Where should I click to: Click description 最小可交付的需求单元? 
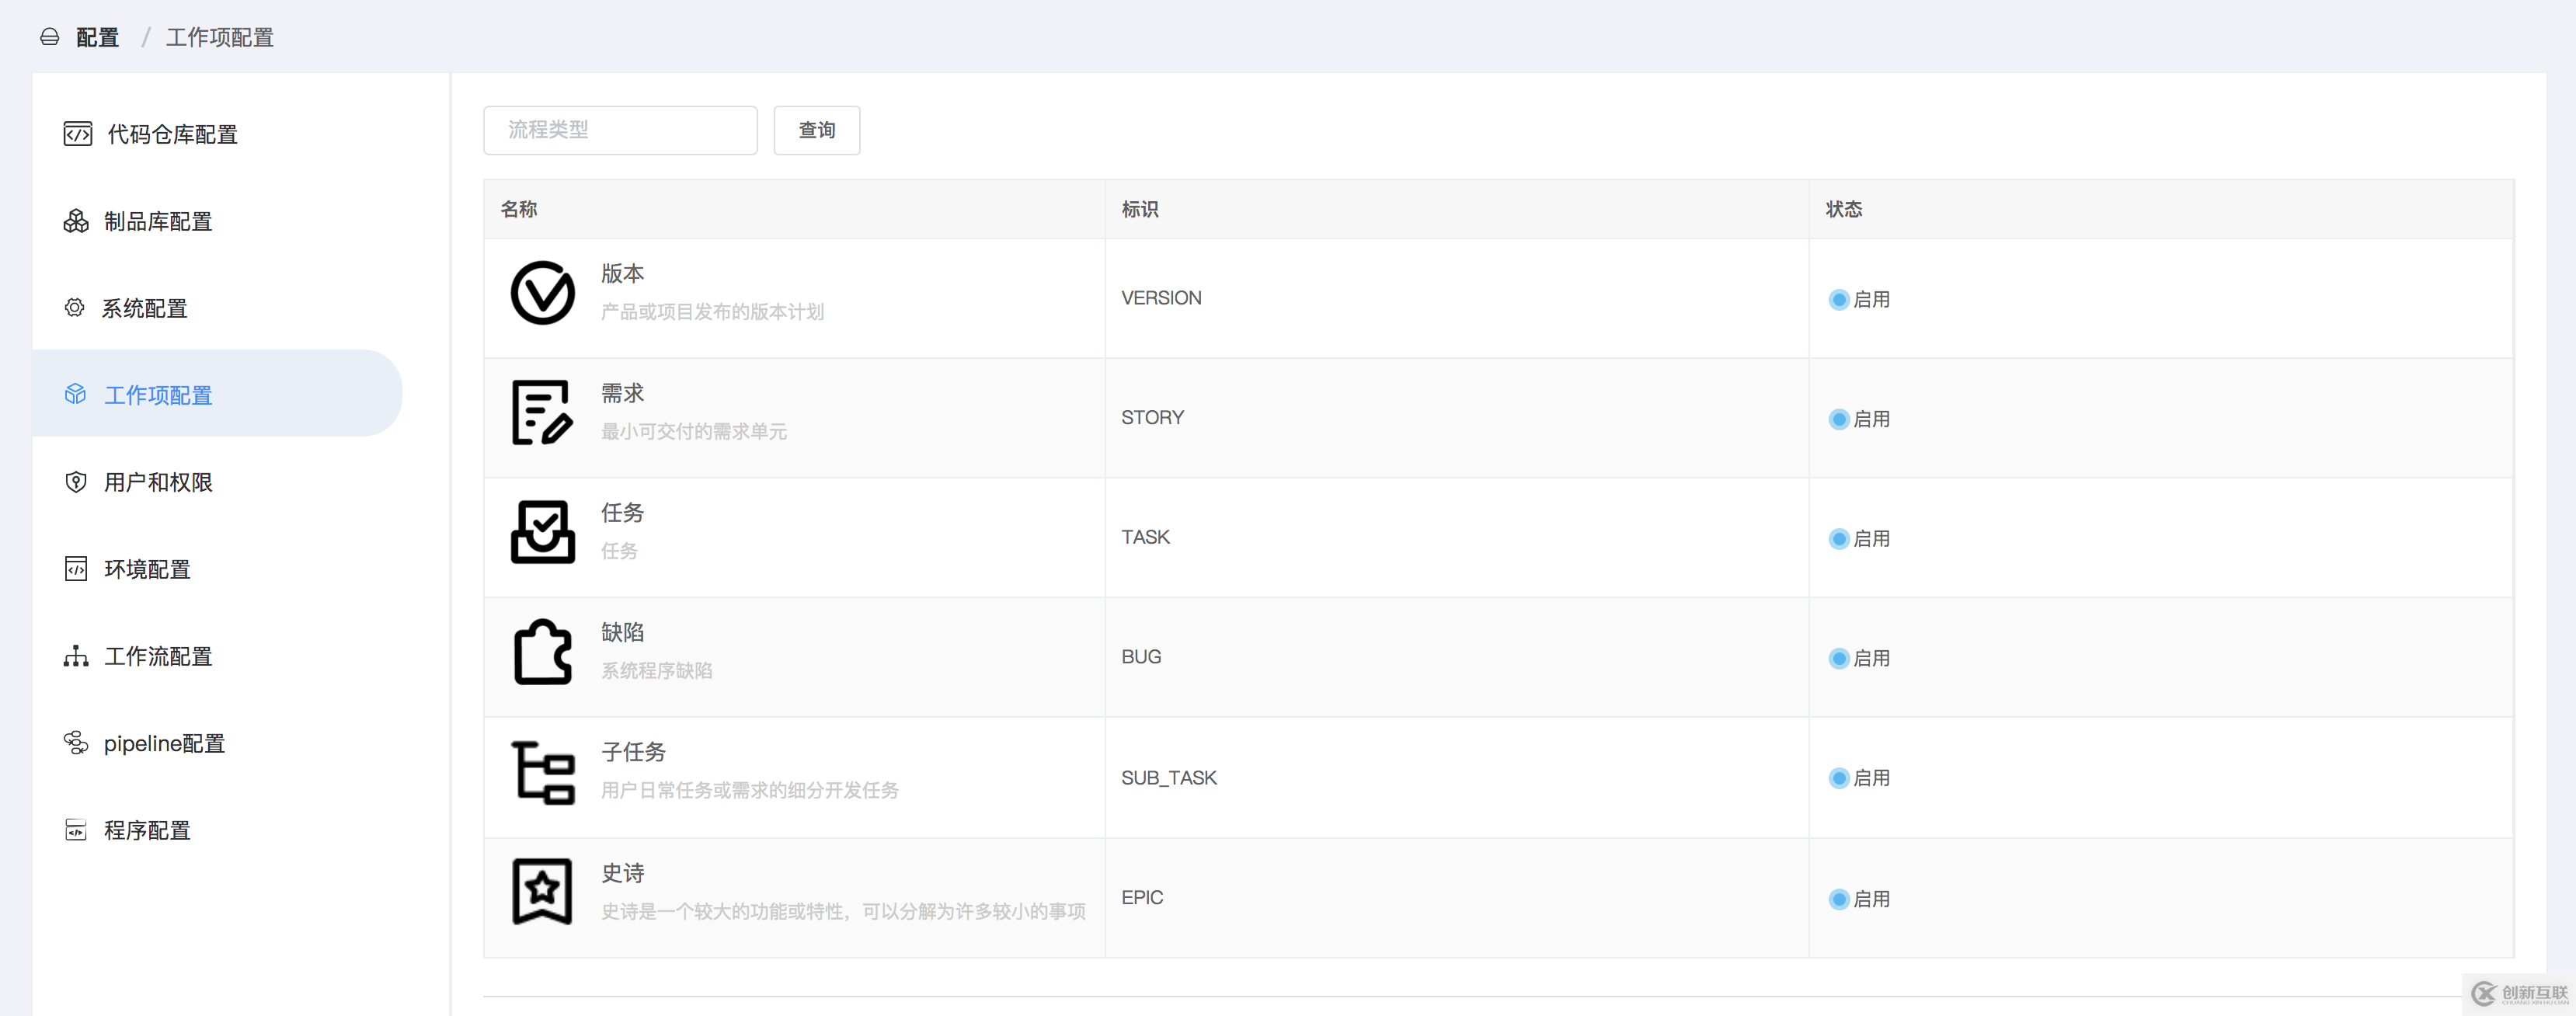click(x=694, y=432)
